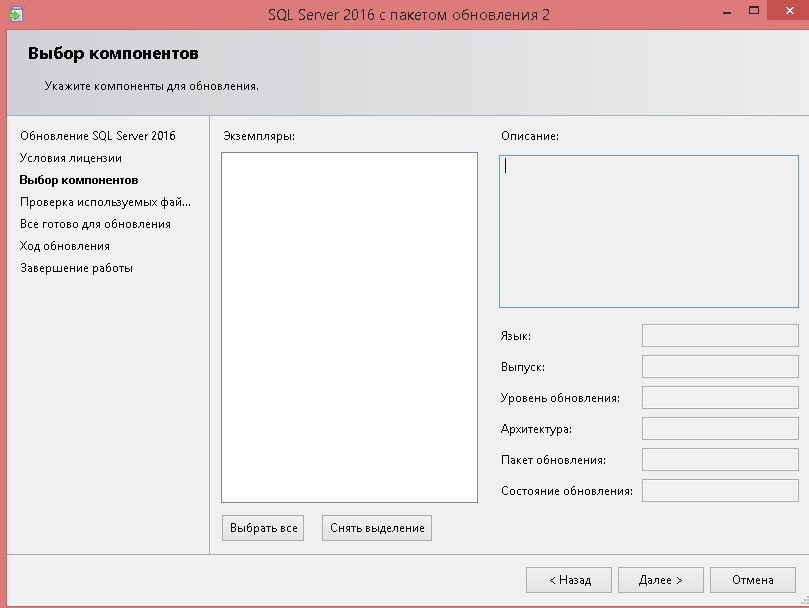Click the 'Выпуск' field
Viewport: 809px width, 608px height.
[x=720, y=366]
